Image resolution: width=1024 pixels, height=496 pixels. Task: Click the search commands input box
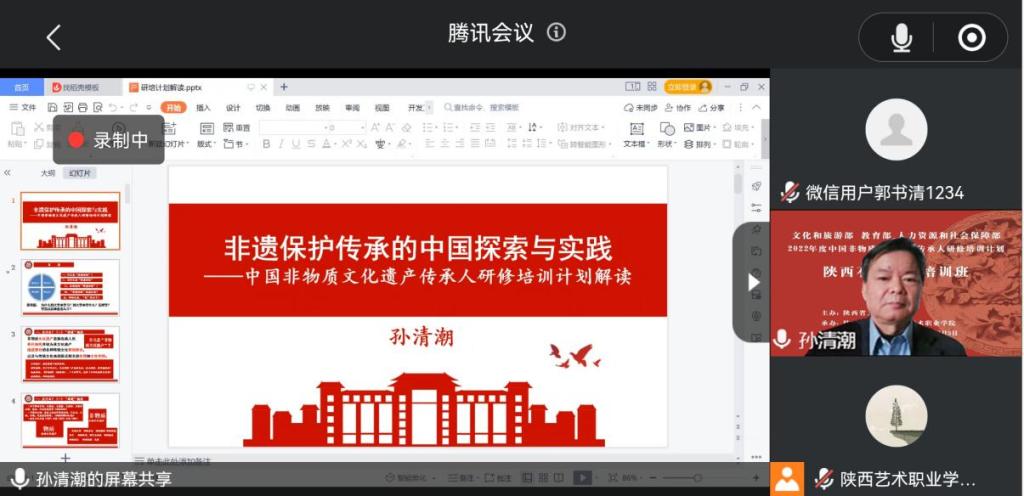[x=488, y=108]
